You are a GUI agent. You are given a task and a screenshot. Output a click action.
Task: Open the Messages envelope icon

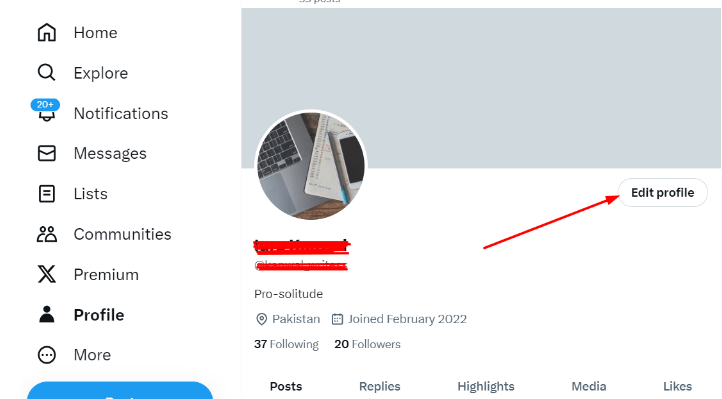[x=47, y=153]
